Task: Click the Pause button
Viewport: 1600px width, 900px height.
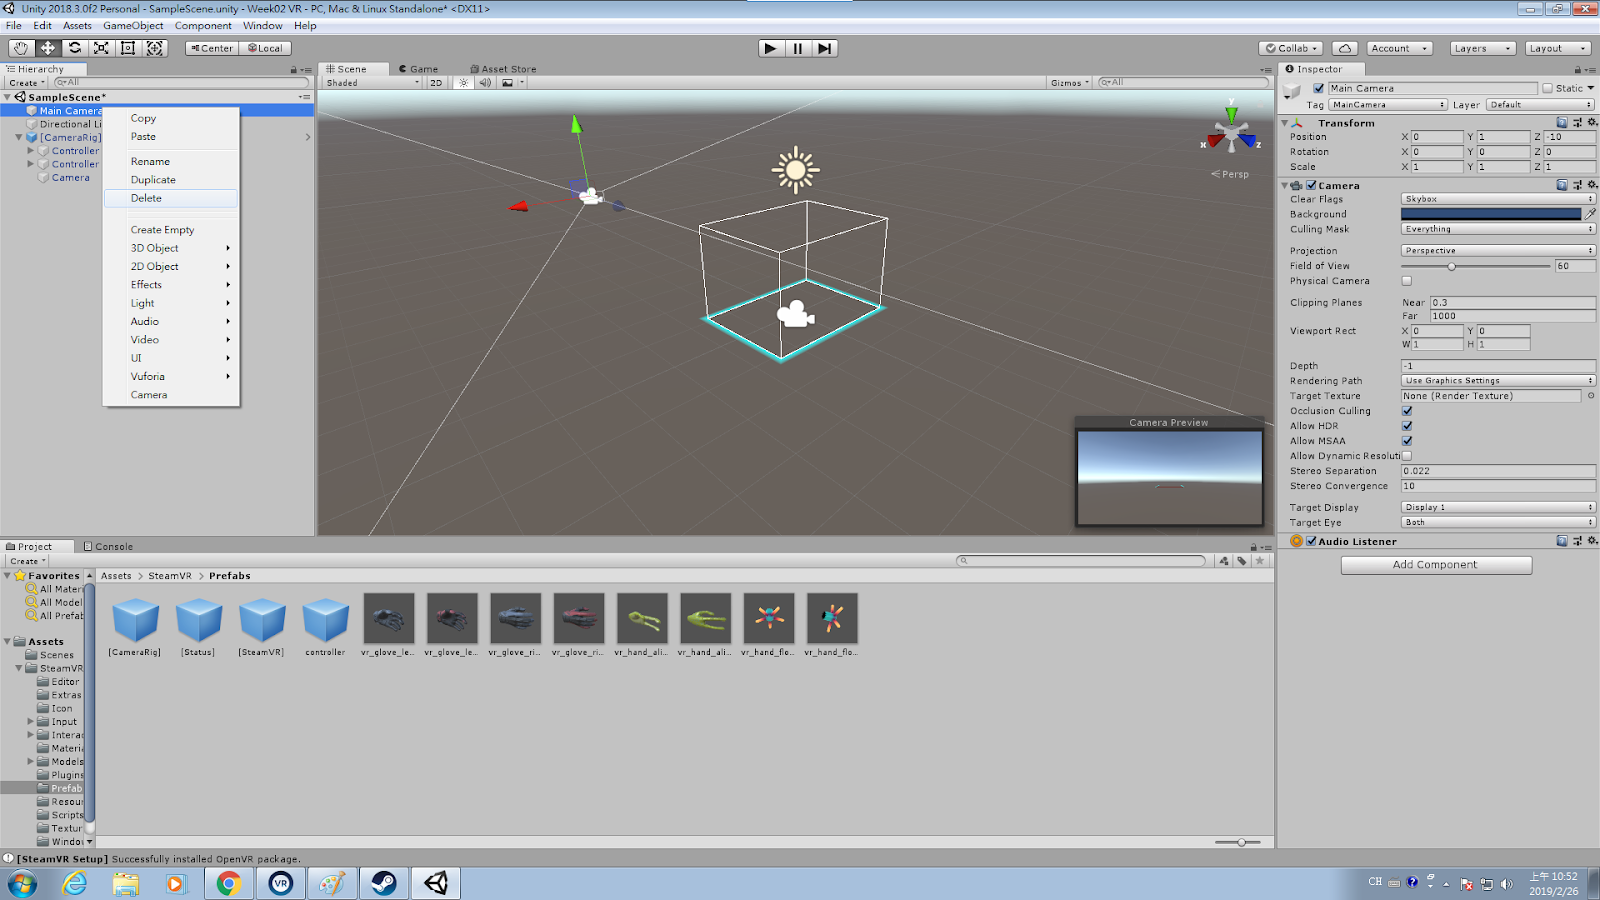Action: (797, 48)
